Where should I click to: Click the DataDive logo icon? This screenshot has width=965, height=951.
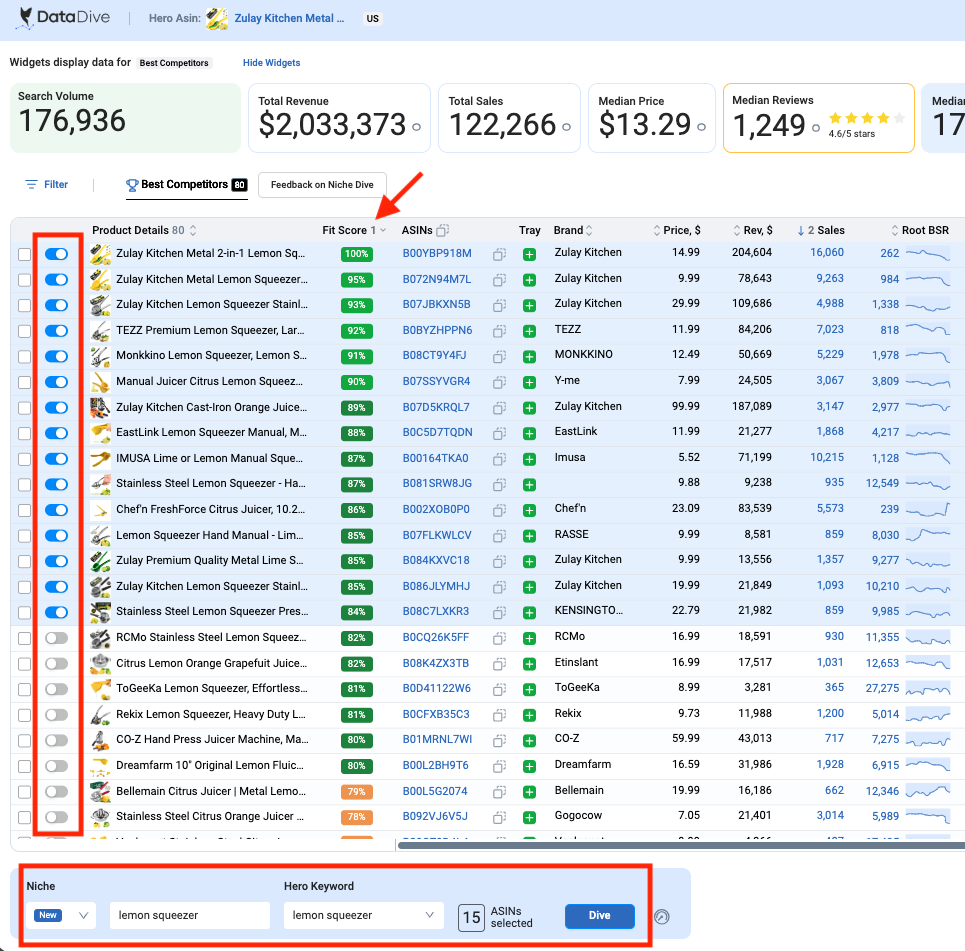click(25, 17)
